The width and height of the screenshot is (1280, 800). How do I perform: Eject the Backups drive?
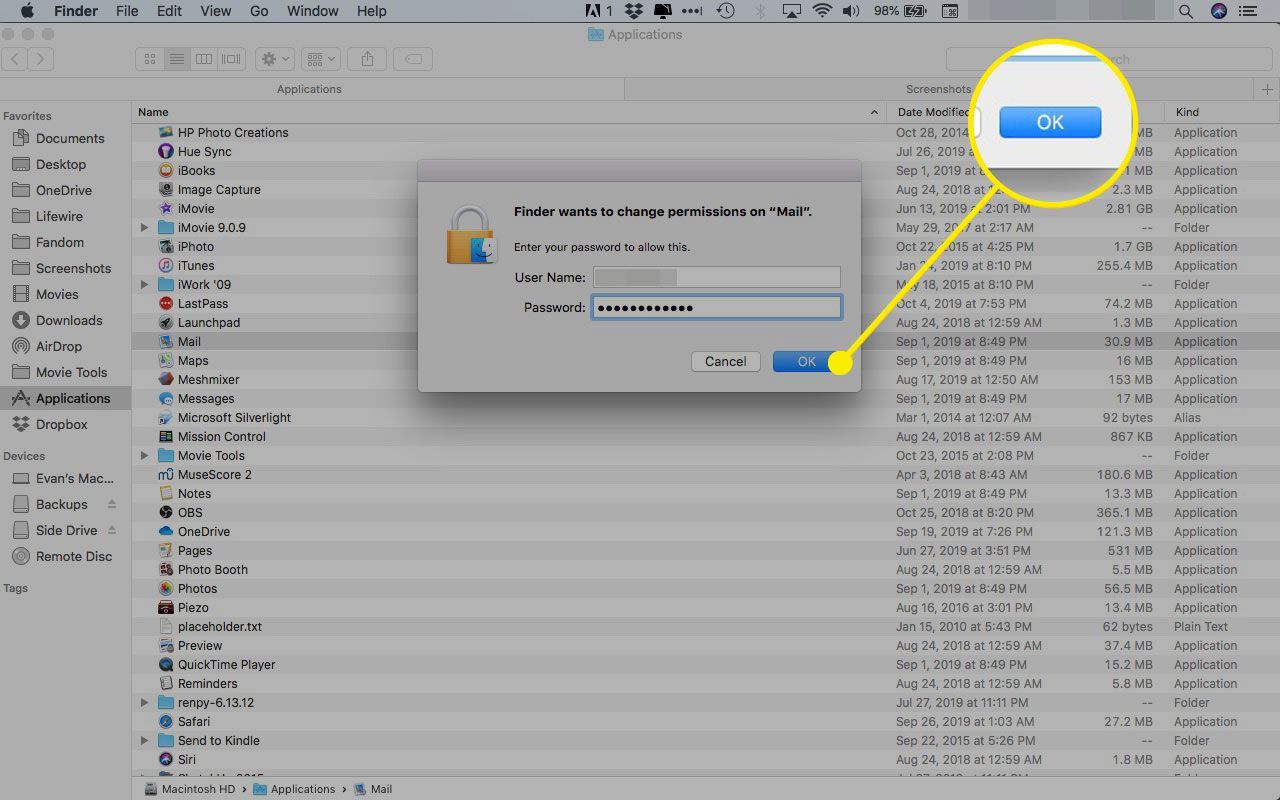(112, 504)
